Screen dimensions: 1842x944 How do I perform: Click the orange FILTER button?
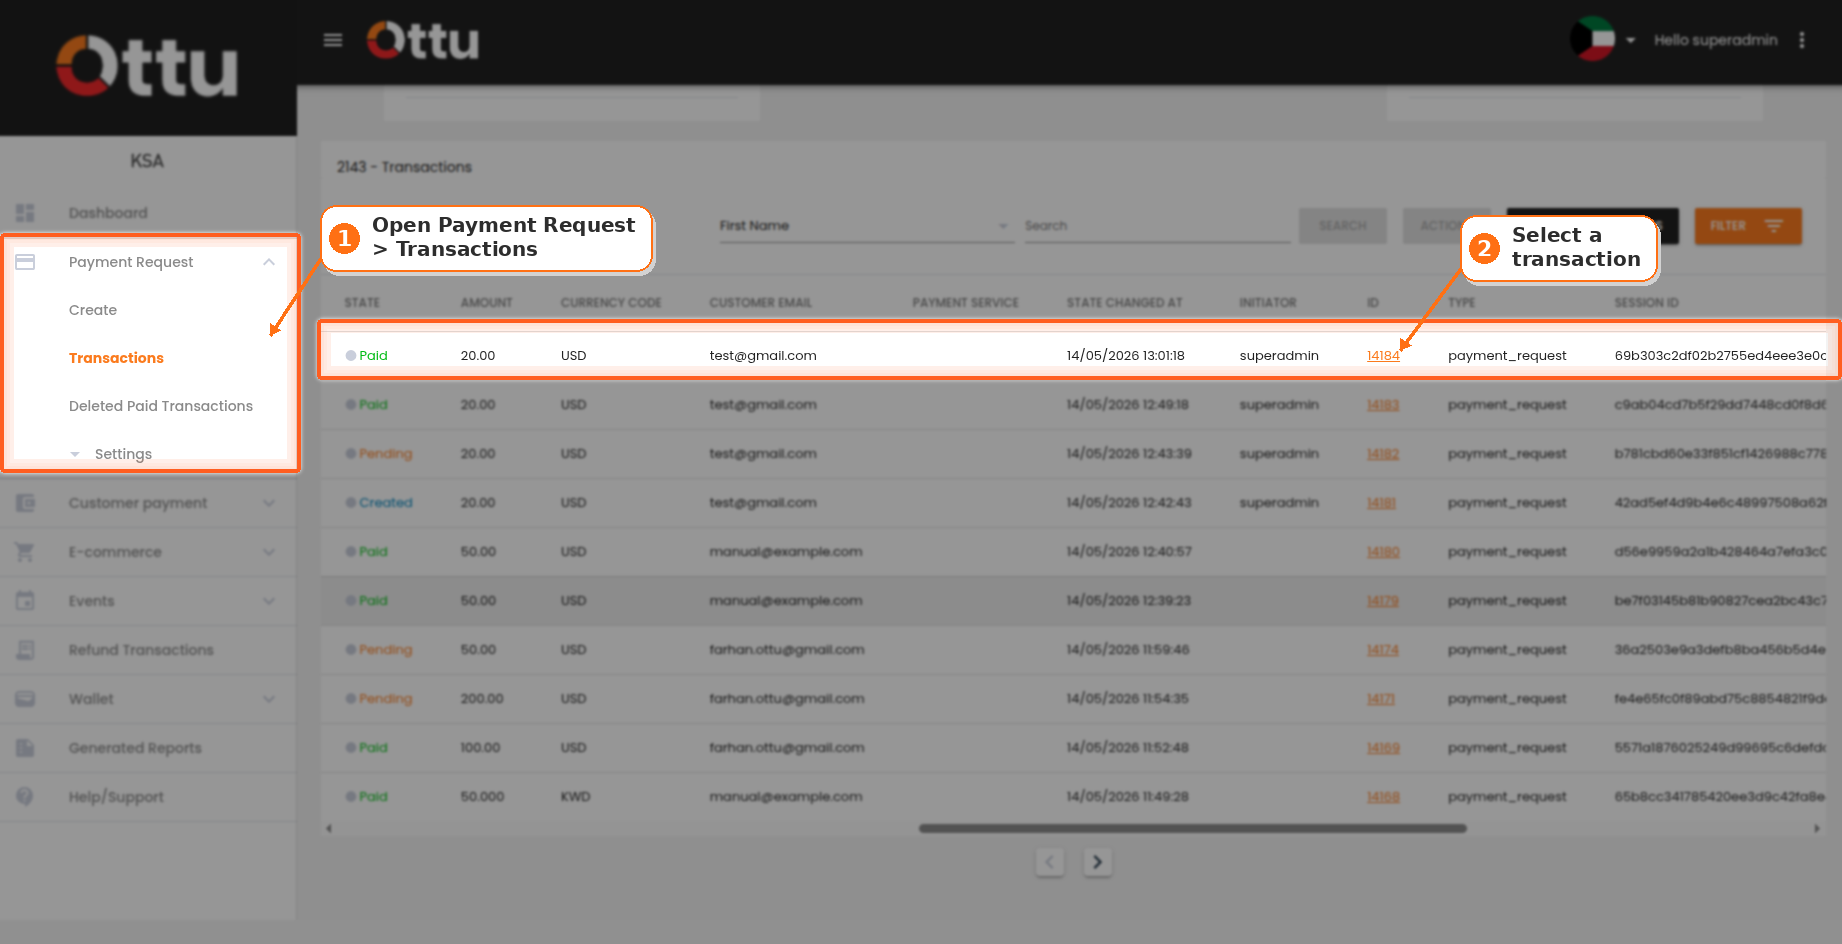pyautogui.click(x=1748, y=226)
